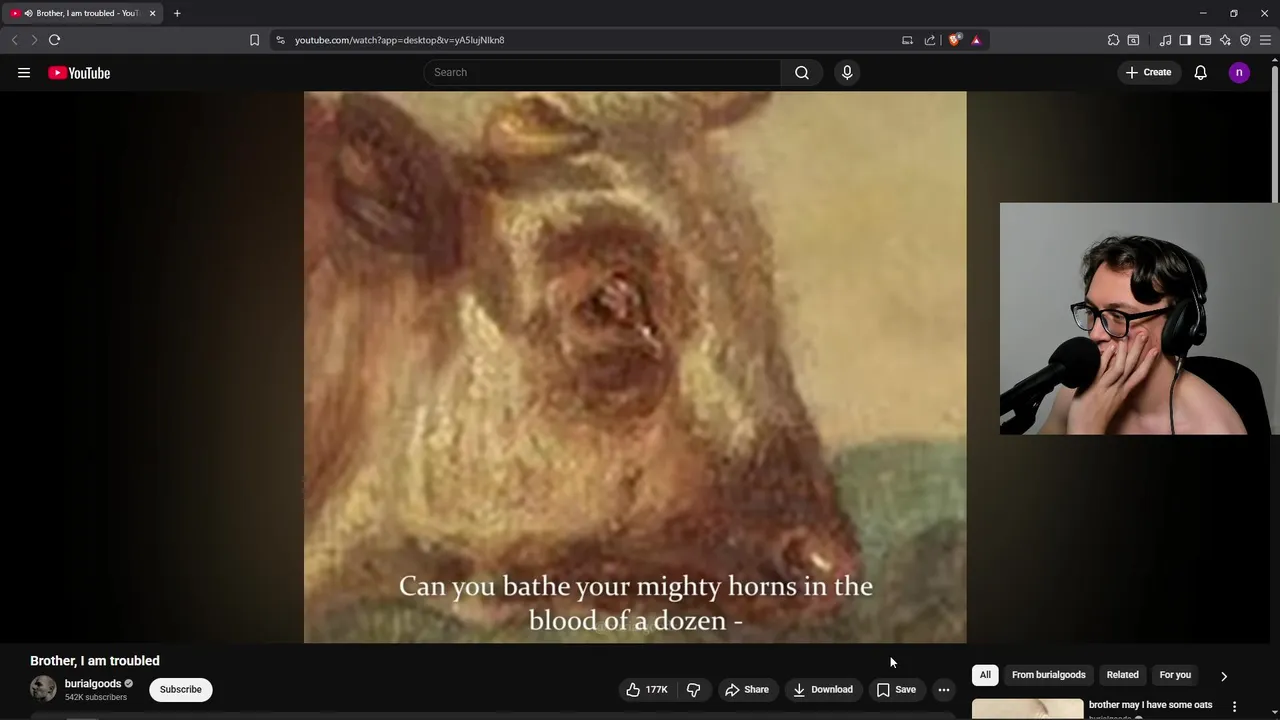The width and height of the screenshot is (1280, 720).
Task: Open the burialgoods channel avatar
Action: click(43, 689)
